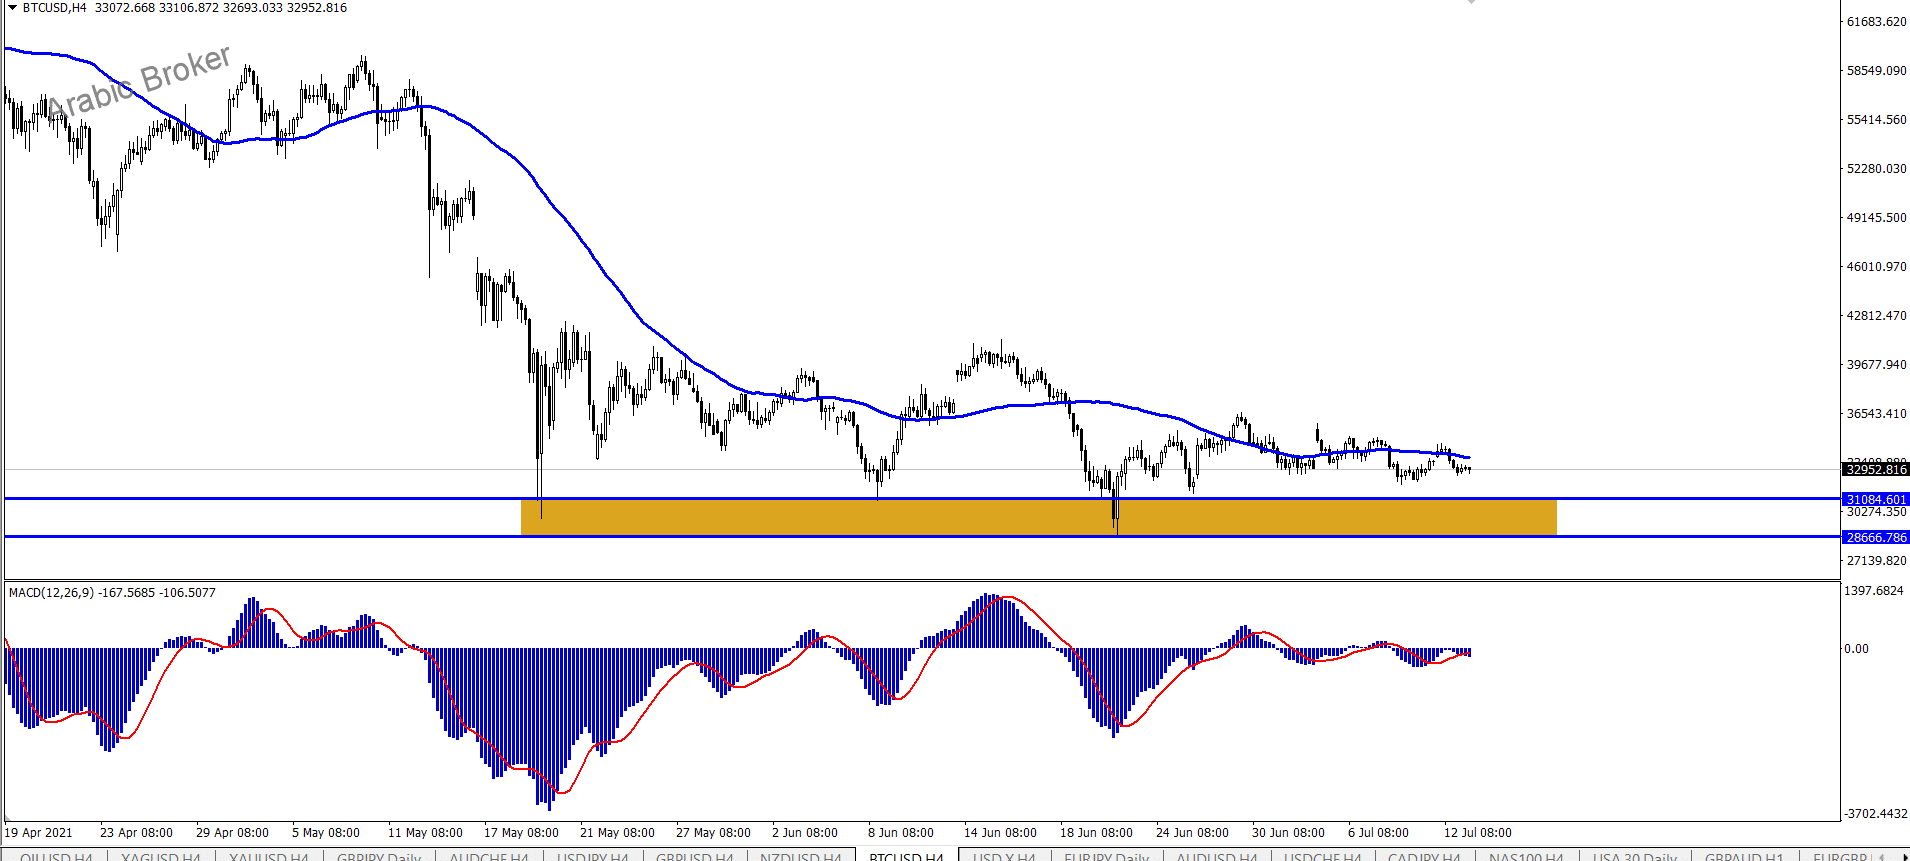1910x861 pixels.
Task: Click the 39677.940 price scale value
Action: [x=1876, y=364]
